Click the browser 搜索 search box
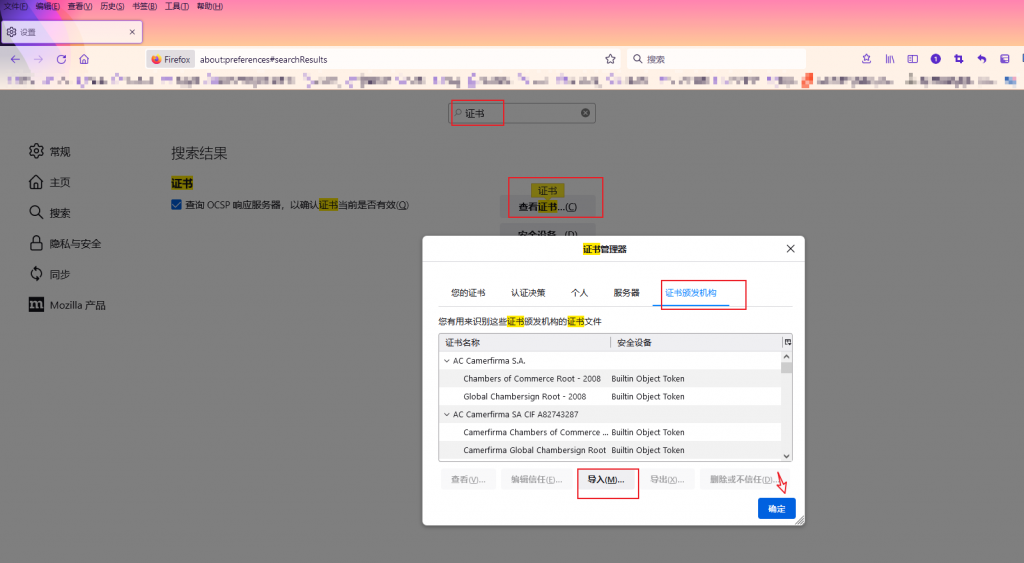Image resolution: width=1024 pixels, height=563 pixels. pos(716,59)
